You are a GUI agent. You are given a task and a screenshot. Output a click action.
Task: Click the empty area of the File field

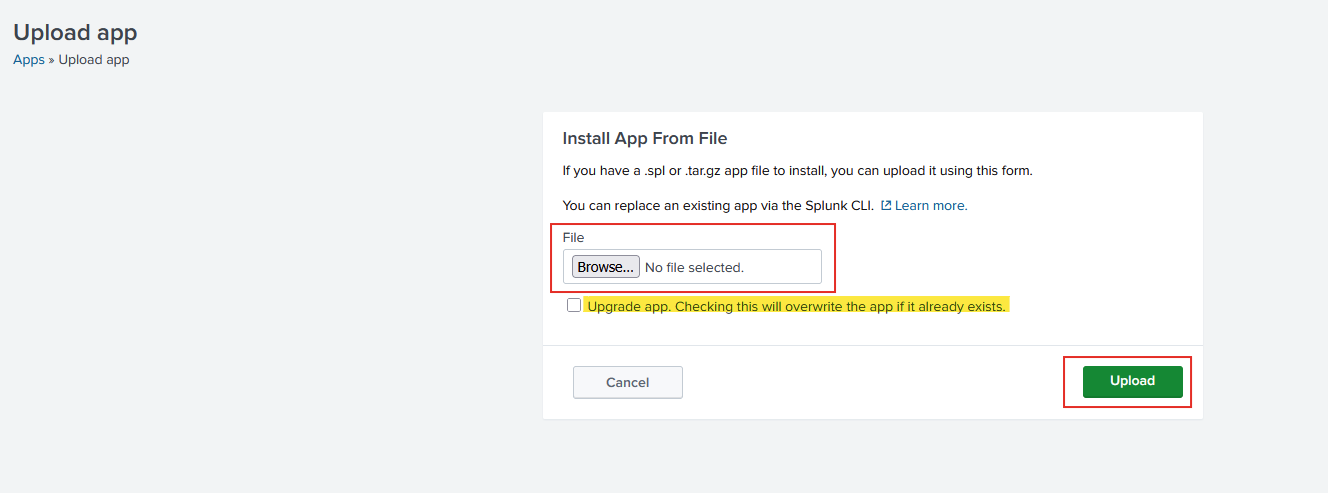782,267
